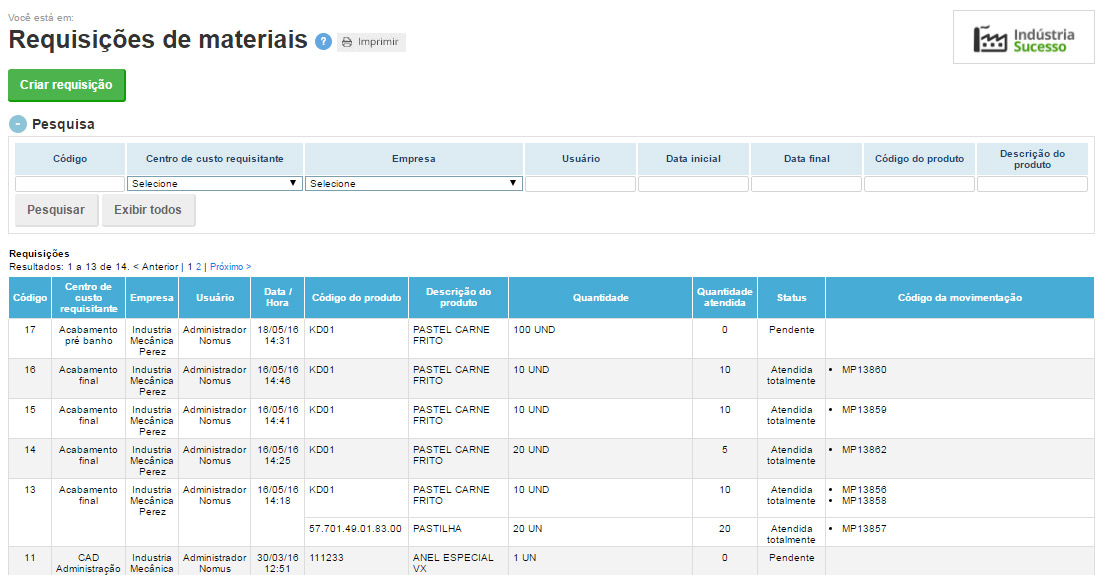
Task: Open the Centro de custo requisitante dropdown
Action: pos(215,184)
